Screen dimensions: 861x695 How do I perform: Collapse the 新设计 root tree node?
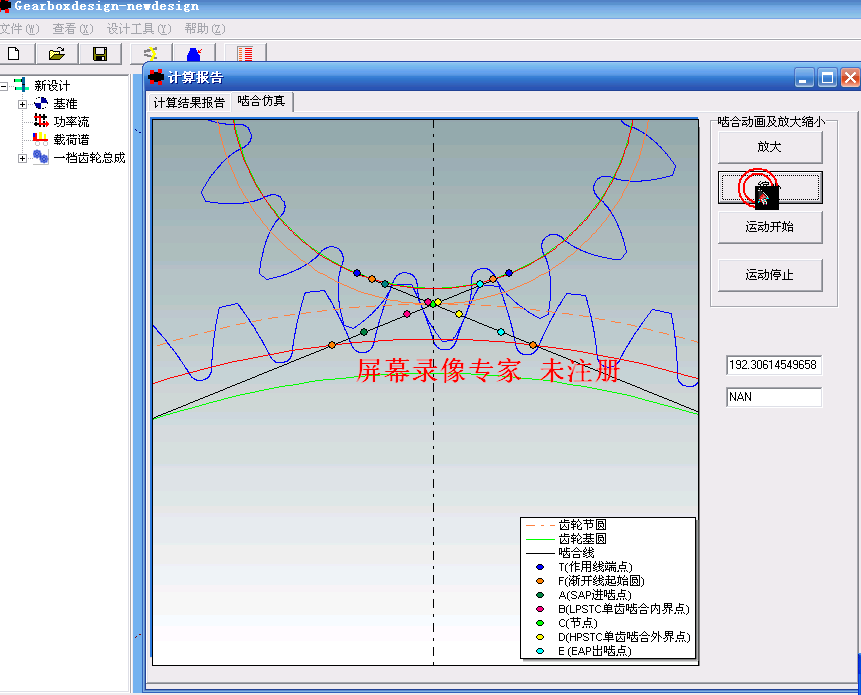4,86
